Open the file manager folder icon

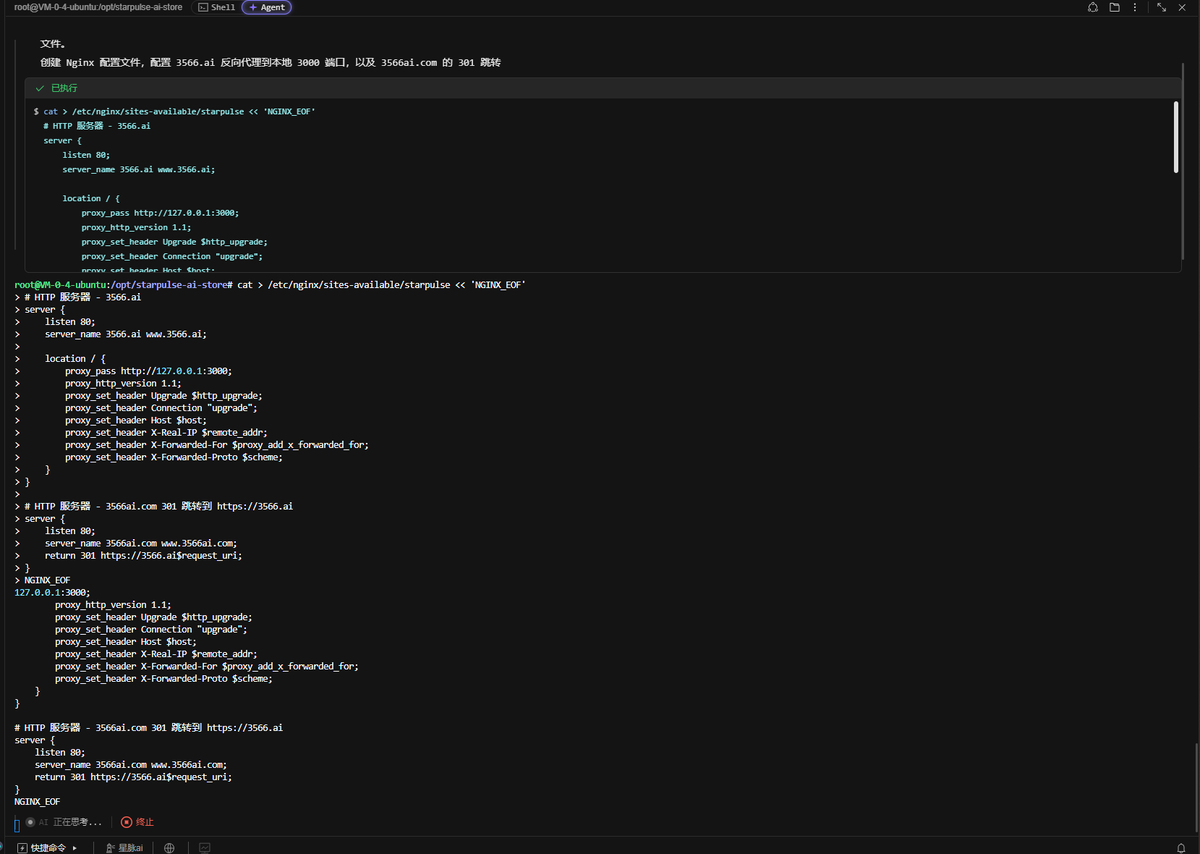coord(1115,7)
